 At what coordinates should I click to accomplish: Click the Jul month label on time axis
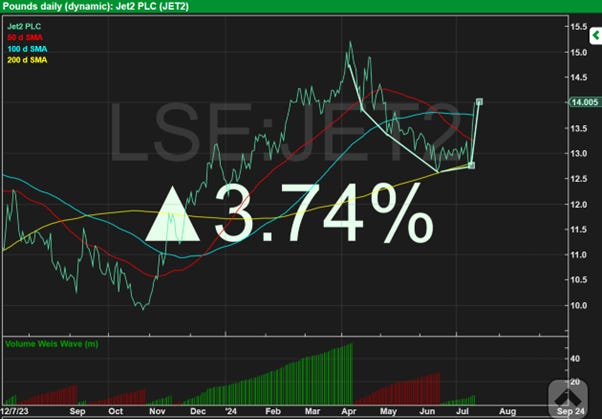coord(463,411)
